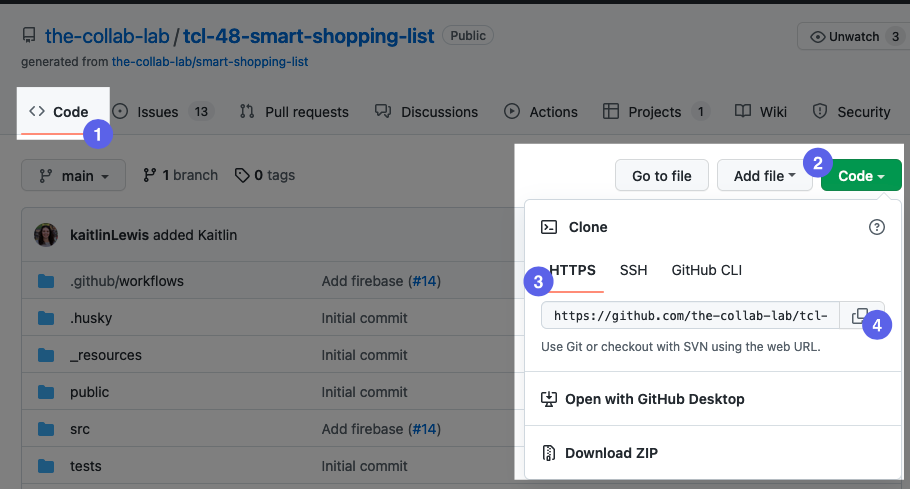Click Open with GitHub Desktop

(654, 399)
